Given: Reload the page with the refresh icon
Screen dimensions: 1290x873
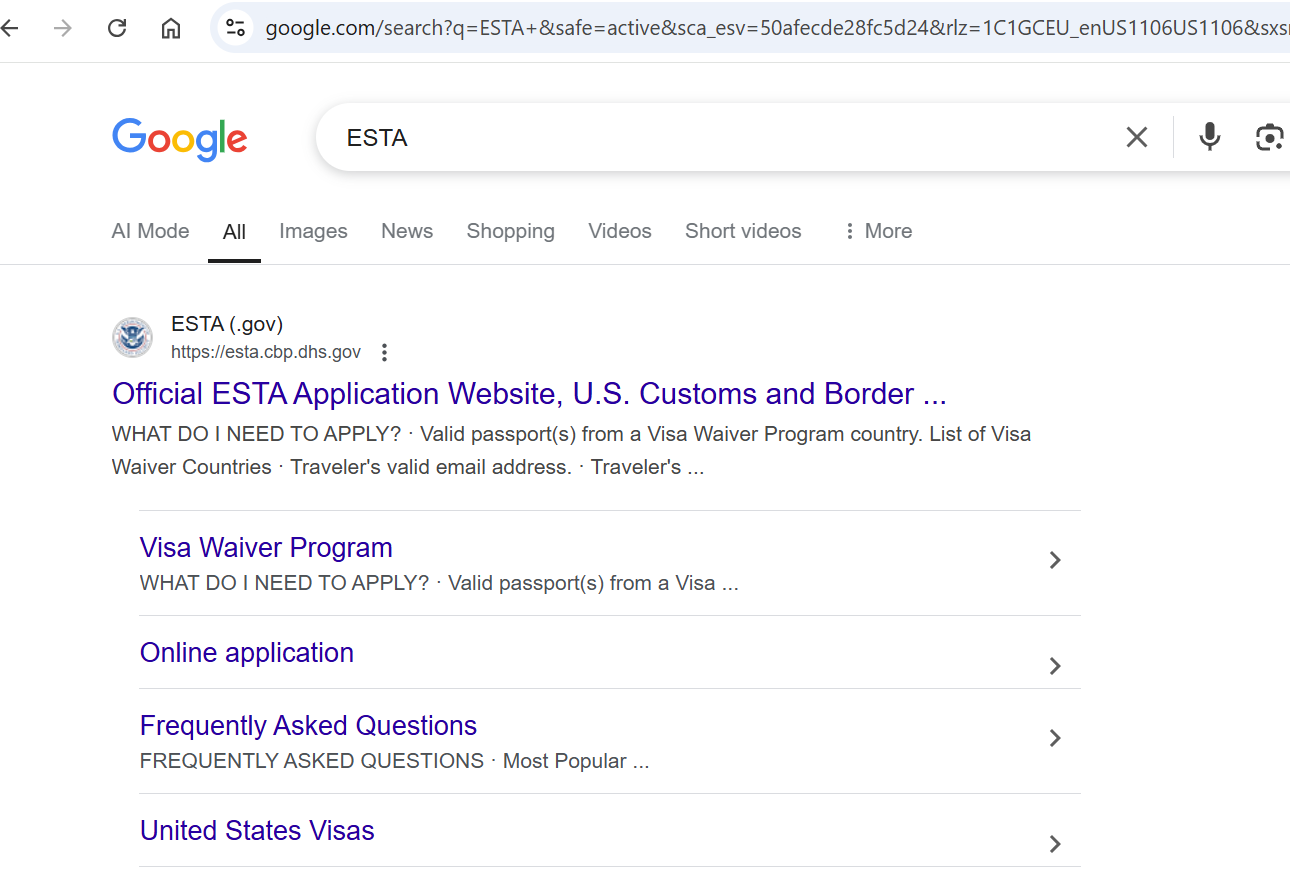Looking at the screenshot, I should click(x=117, y=28).
